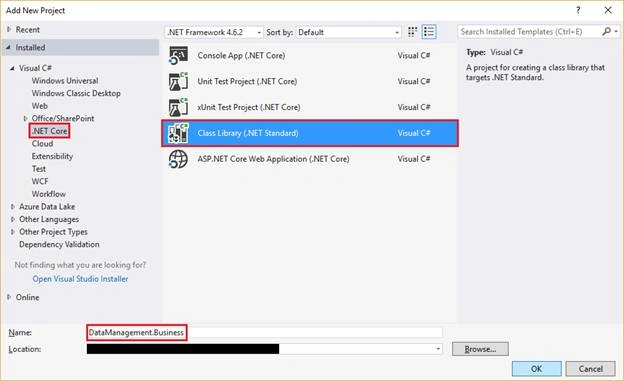Click the Browse... button
The width and height of the screenshot is (624, 381).
480,349
